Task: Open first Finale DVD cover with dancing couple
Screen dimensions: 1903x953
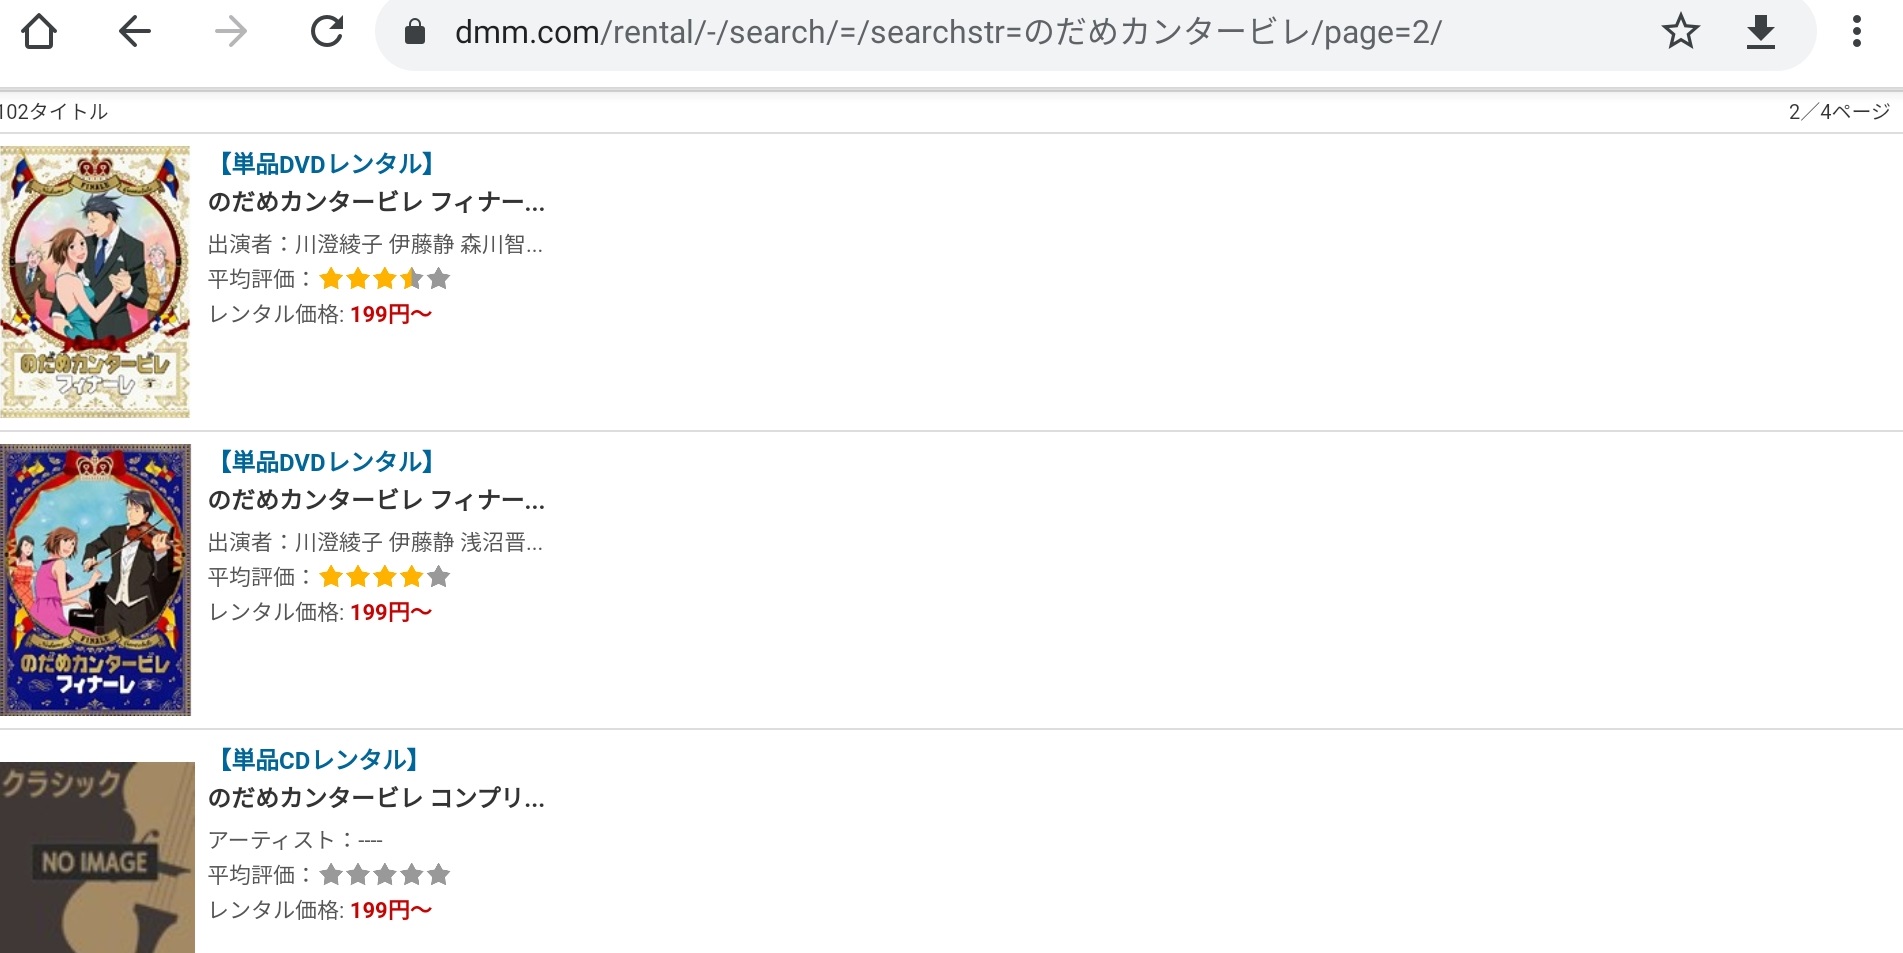Action: tap(95, 282)
